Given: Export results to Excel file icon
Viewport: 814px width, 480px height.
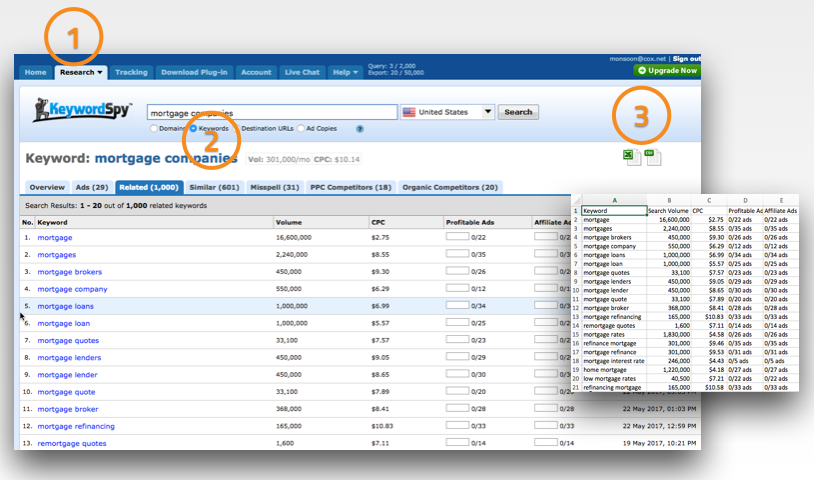Looking at the screenshot, I should (x=630, y=156).
